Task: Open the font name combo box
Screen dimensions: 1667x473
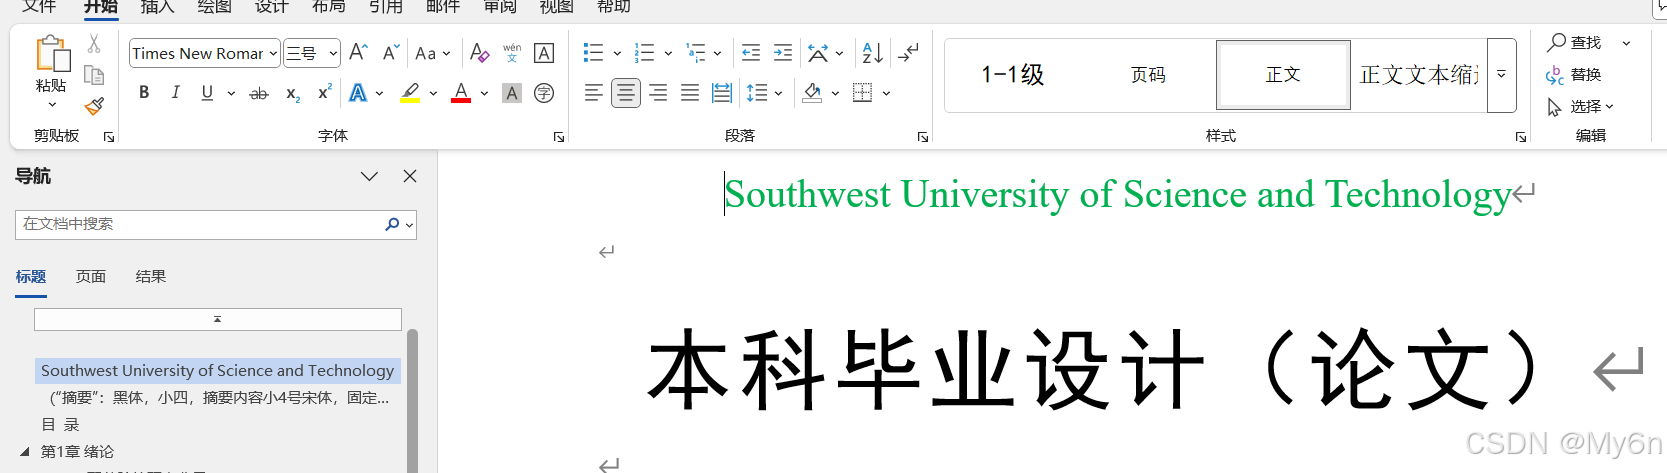Action: [x=204, y=53]
